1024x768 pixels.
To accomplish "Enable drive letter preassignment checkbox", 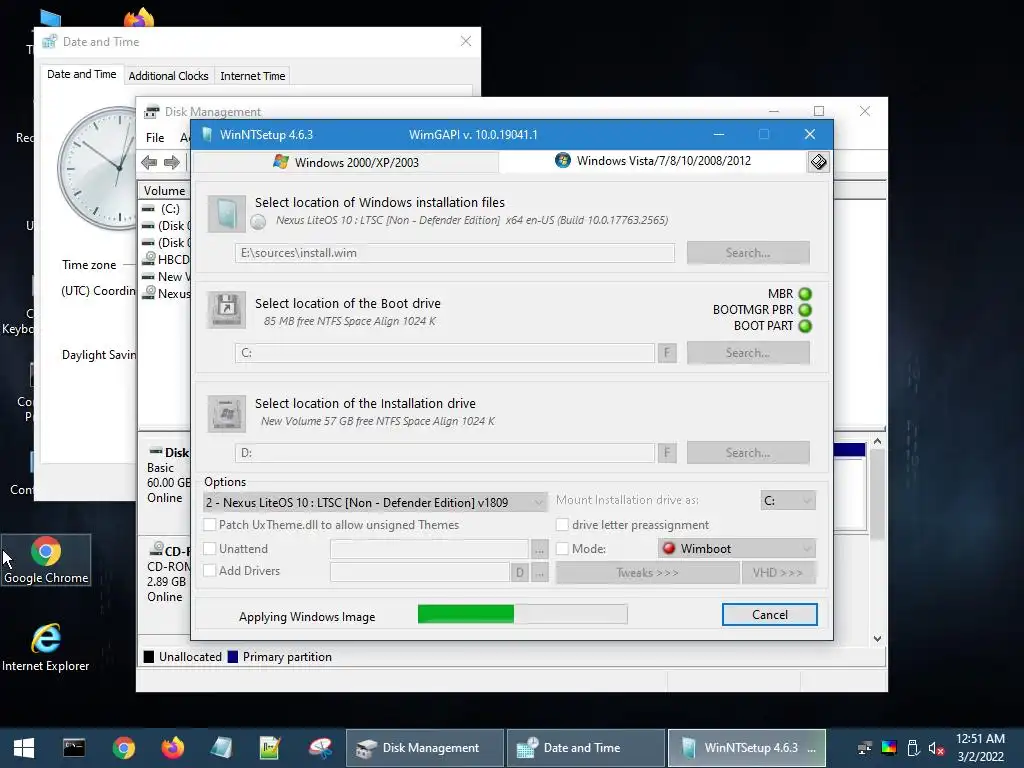I will (x=562, y=525).
